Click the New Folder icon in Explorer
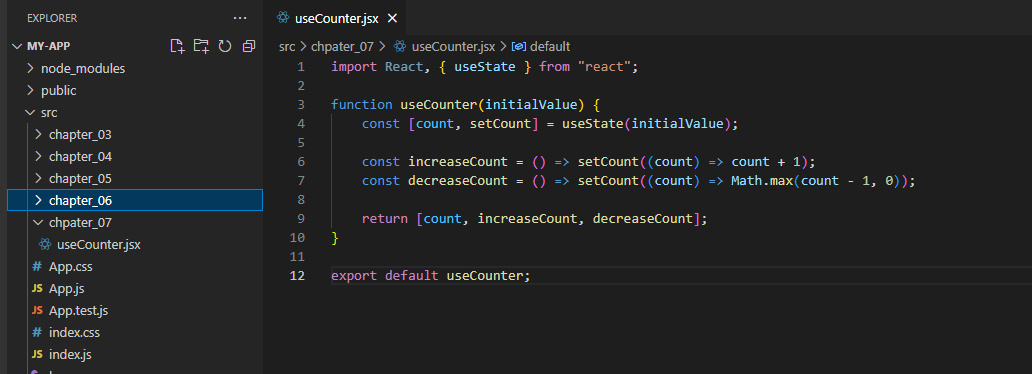This screenshot has height=374, width=1032. pos(201,46)
